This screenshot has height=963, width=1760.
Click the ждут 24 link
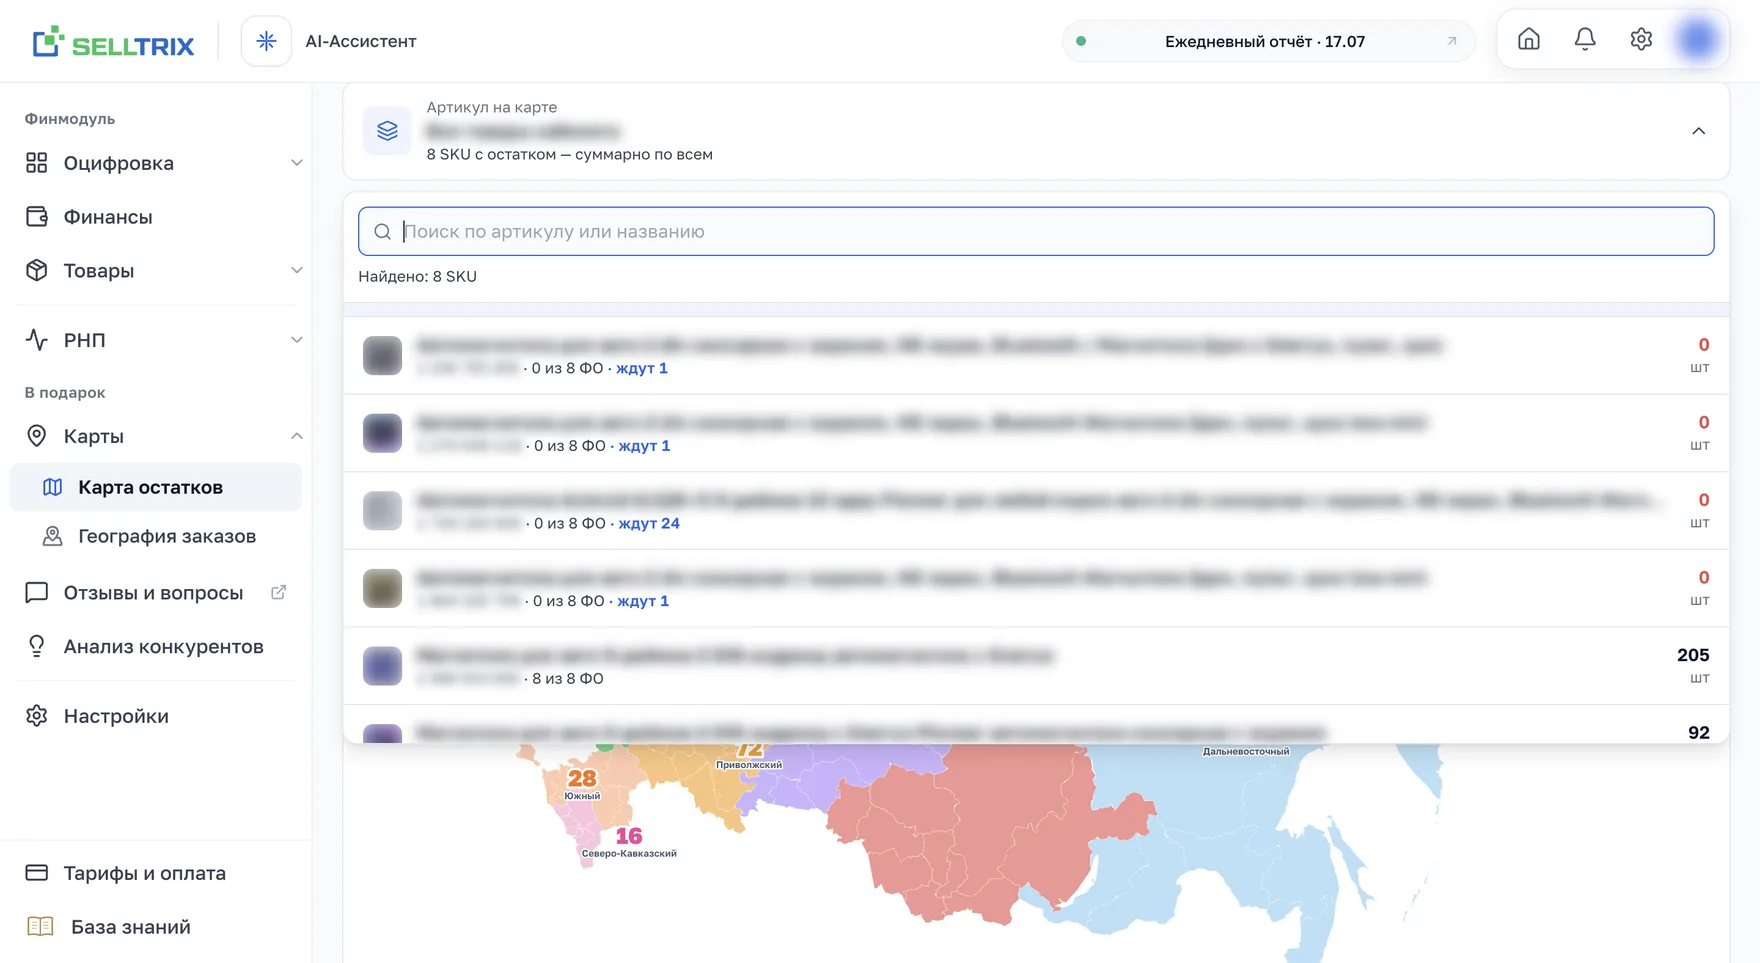pyautogui.click(x=648, y=523)
